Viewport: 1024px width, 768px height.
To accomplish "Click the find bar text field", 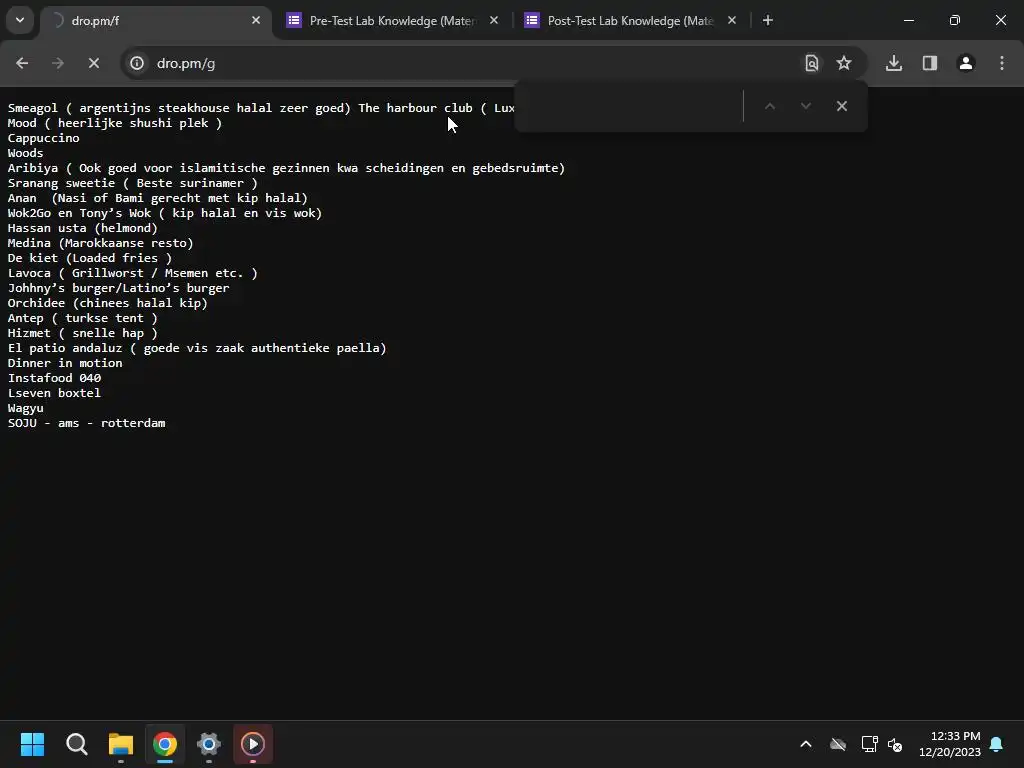I will 630,106.
